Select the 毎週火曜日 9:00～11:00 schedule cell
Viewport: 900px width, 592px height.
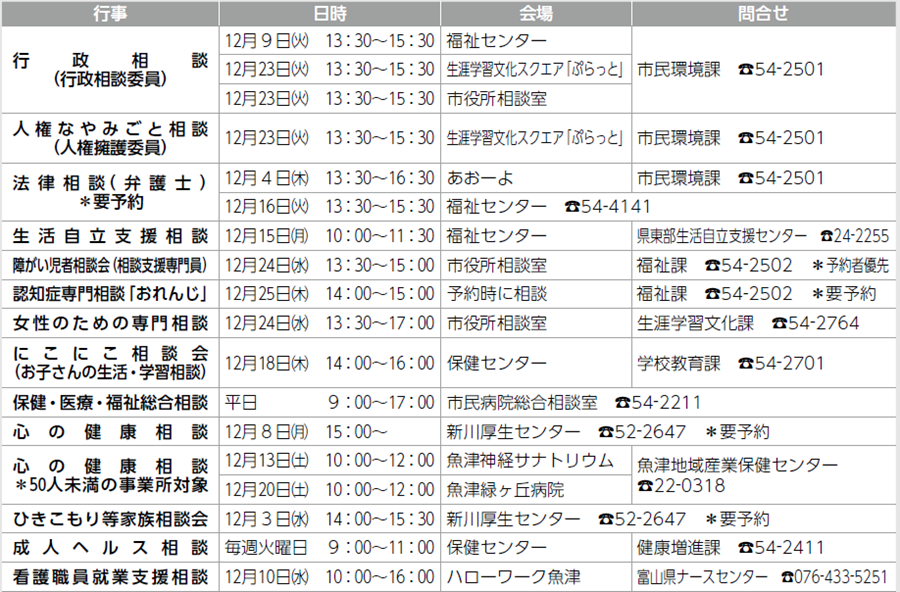tap(329, 548)
